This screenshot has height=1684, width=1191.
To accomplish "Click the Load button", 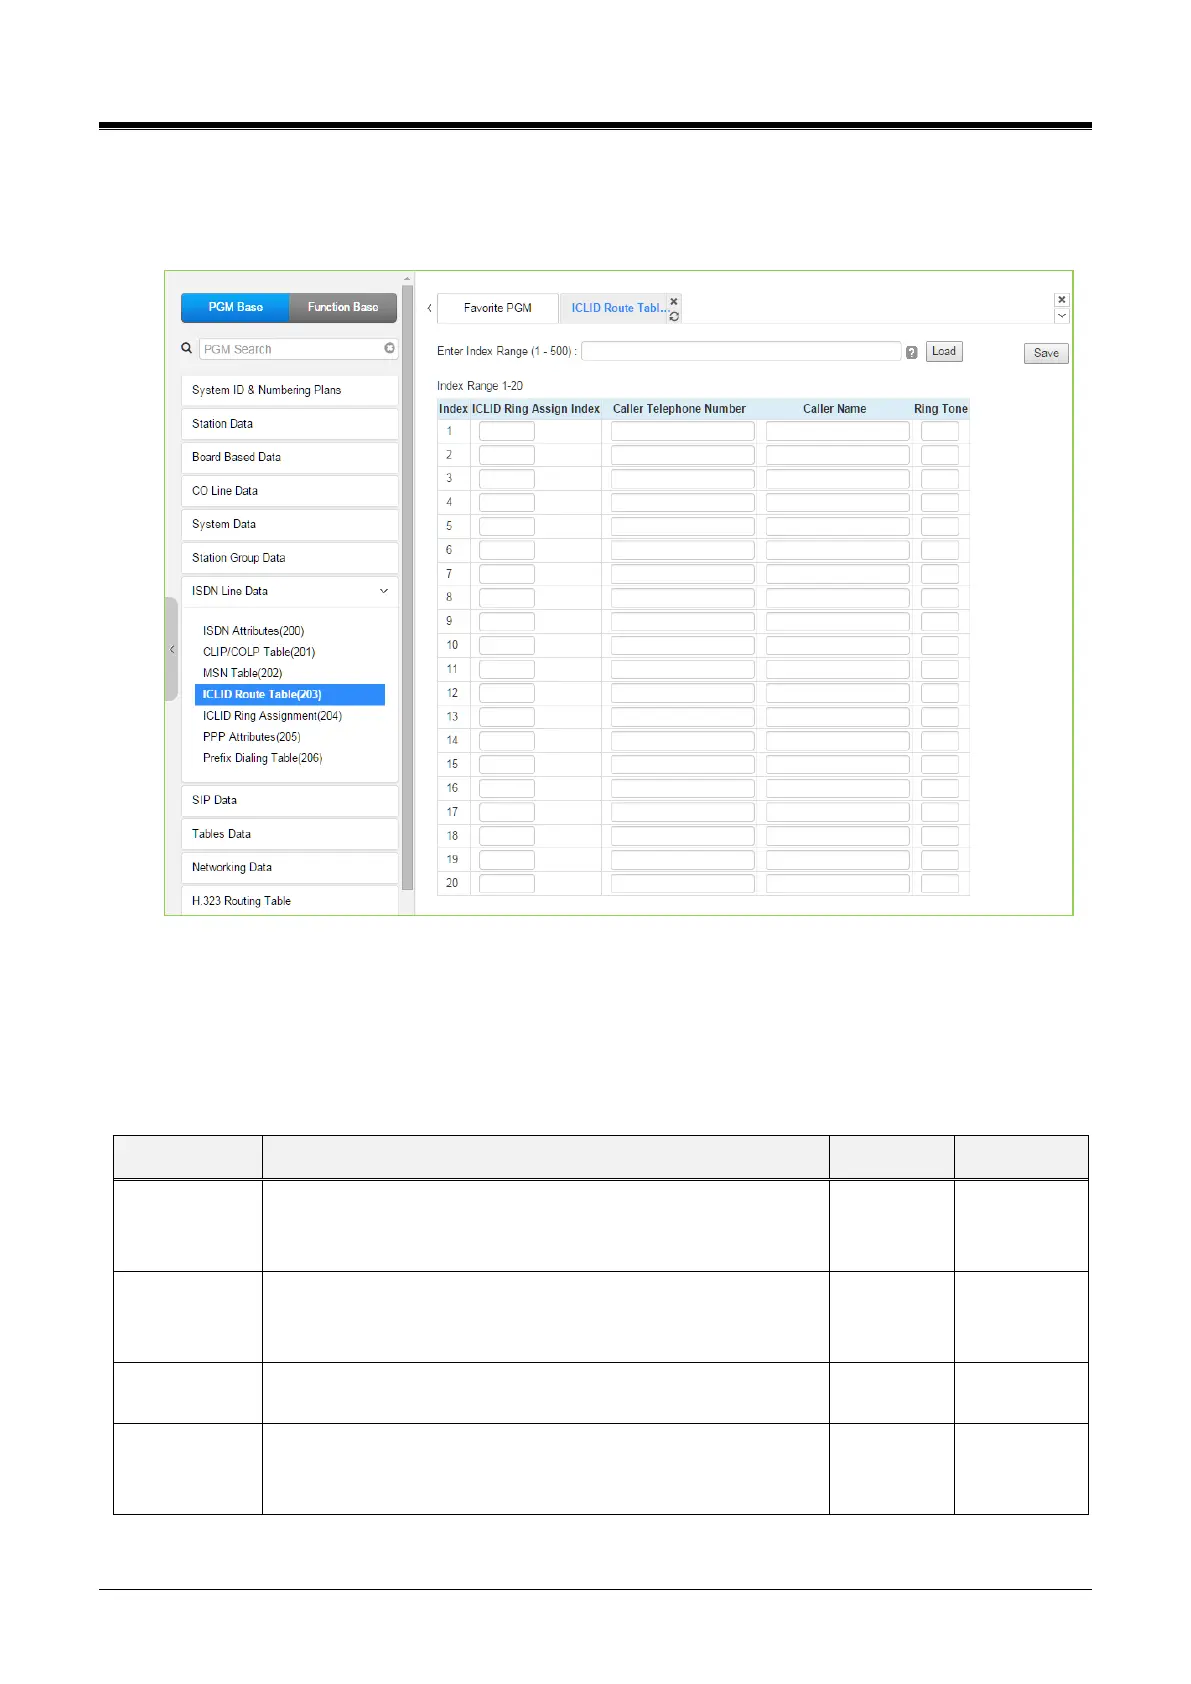I will pyautogui.click(x=944, y=352).
